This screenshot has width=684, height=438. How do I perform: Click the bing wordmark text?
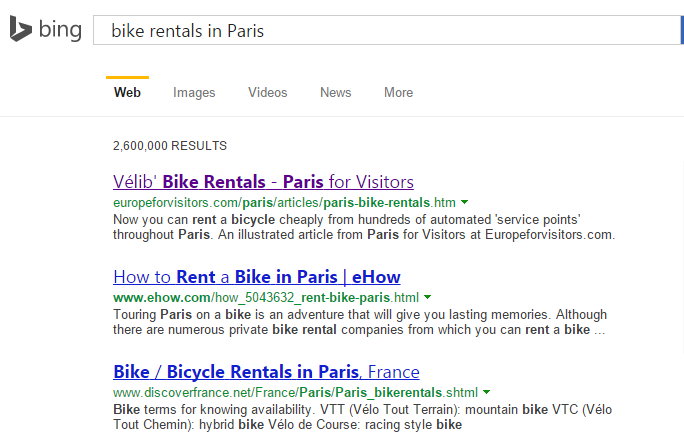click(x=60, y=30)
